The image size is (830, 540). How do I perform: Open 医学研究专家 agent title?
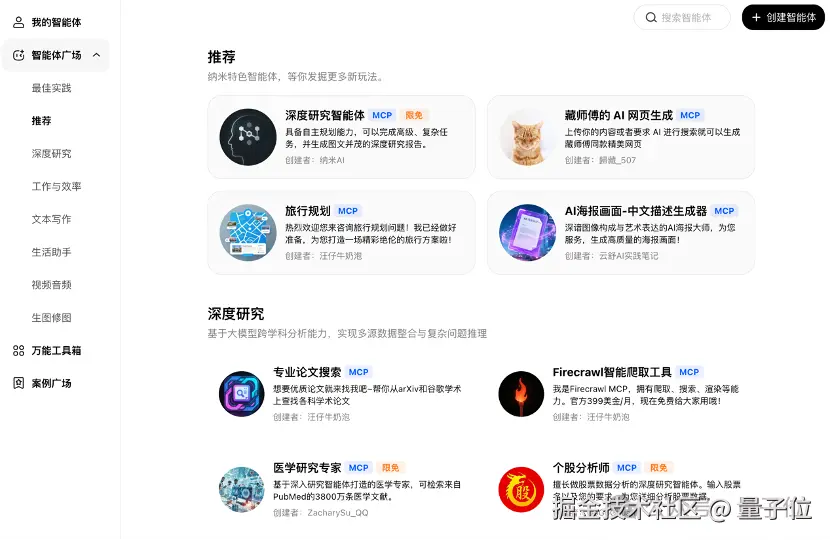click(307, 468)
